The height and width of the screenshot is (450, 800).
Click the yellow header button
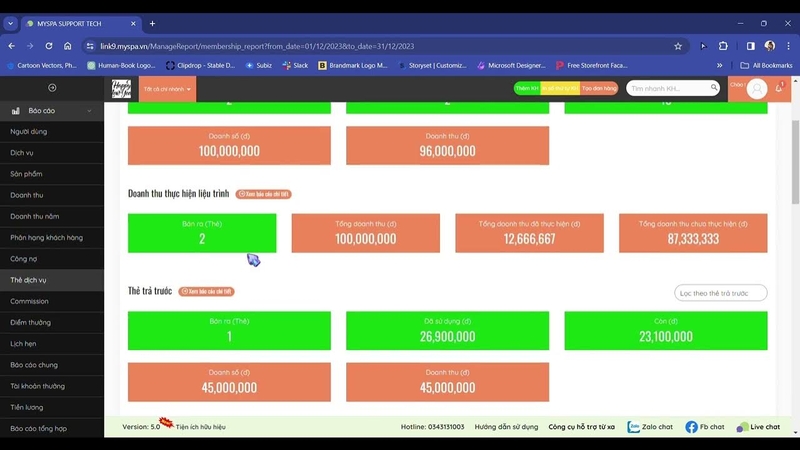click(560, 88)
